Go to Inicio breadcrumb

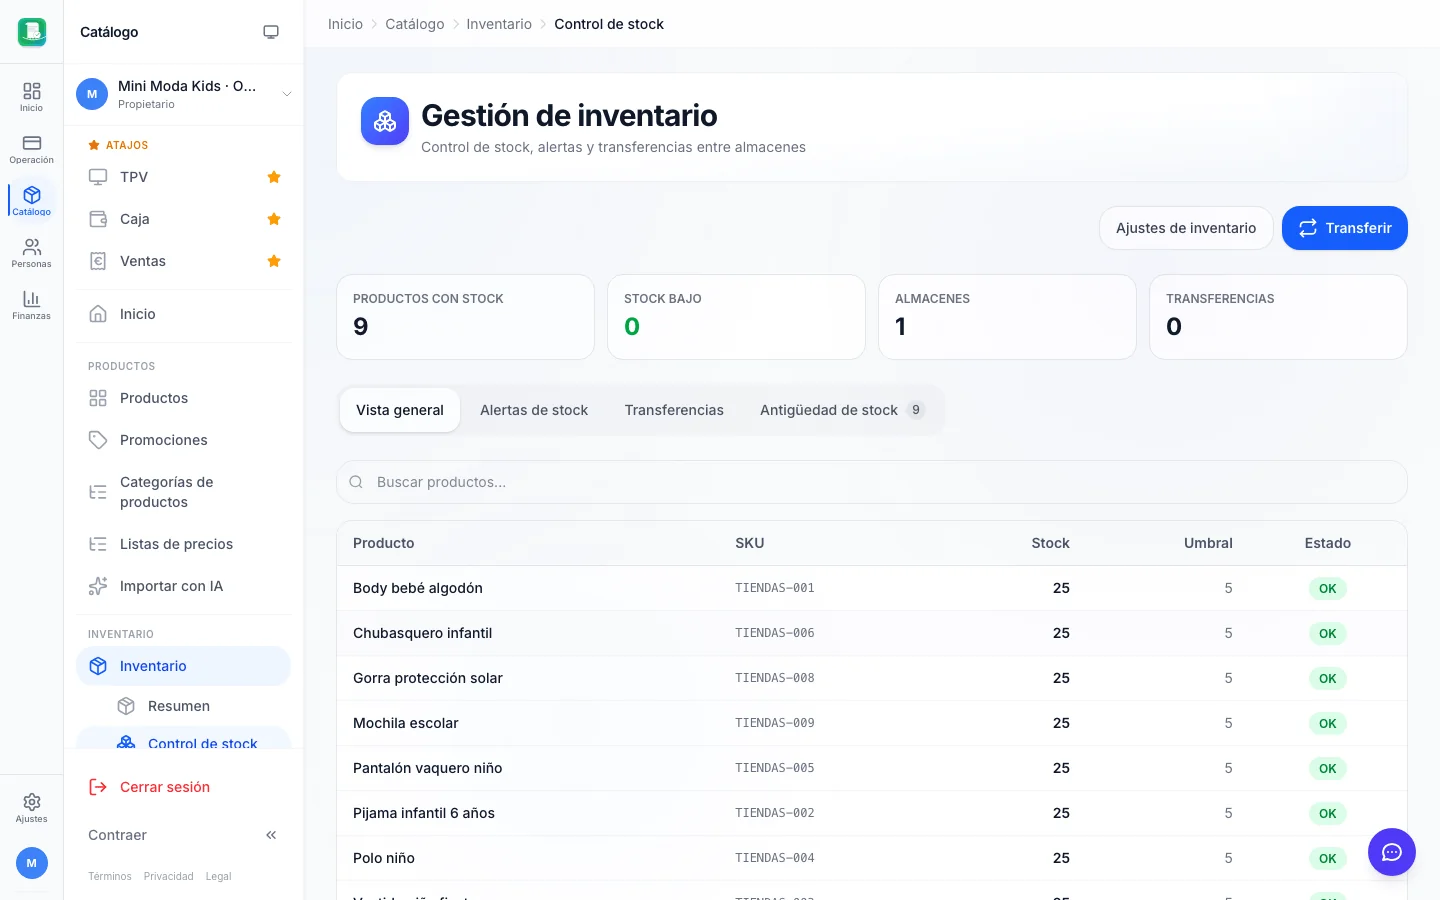point(345,24)
